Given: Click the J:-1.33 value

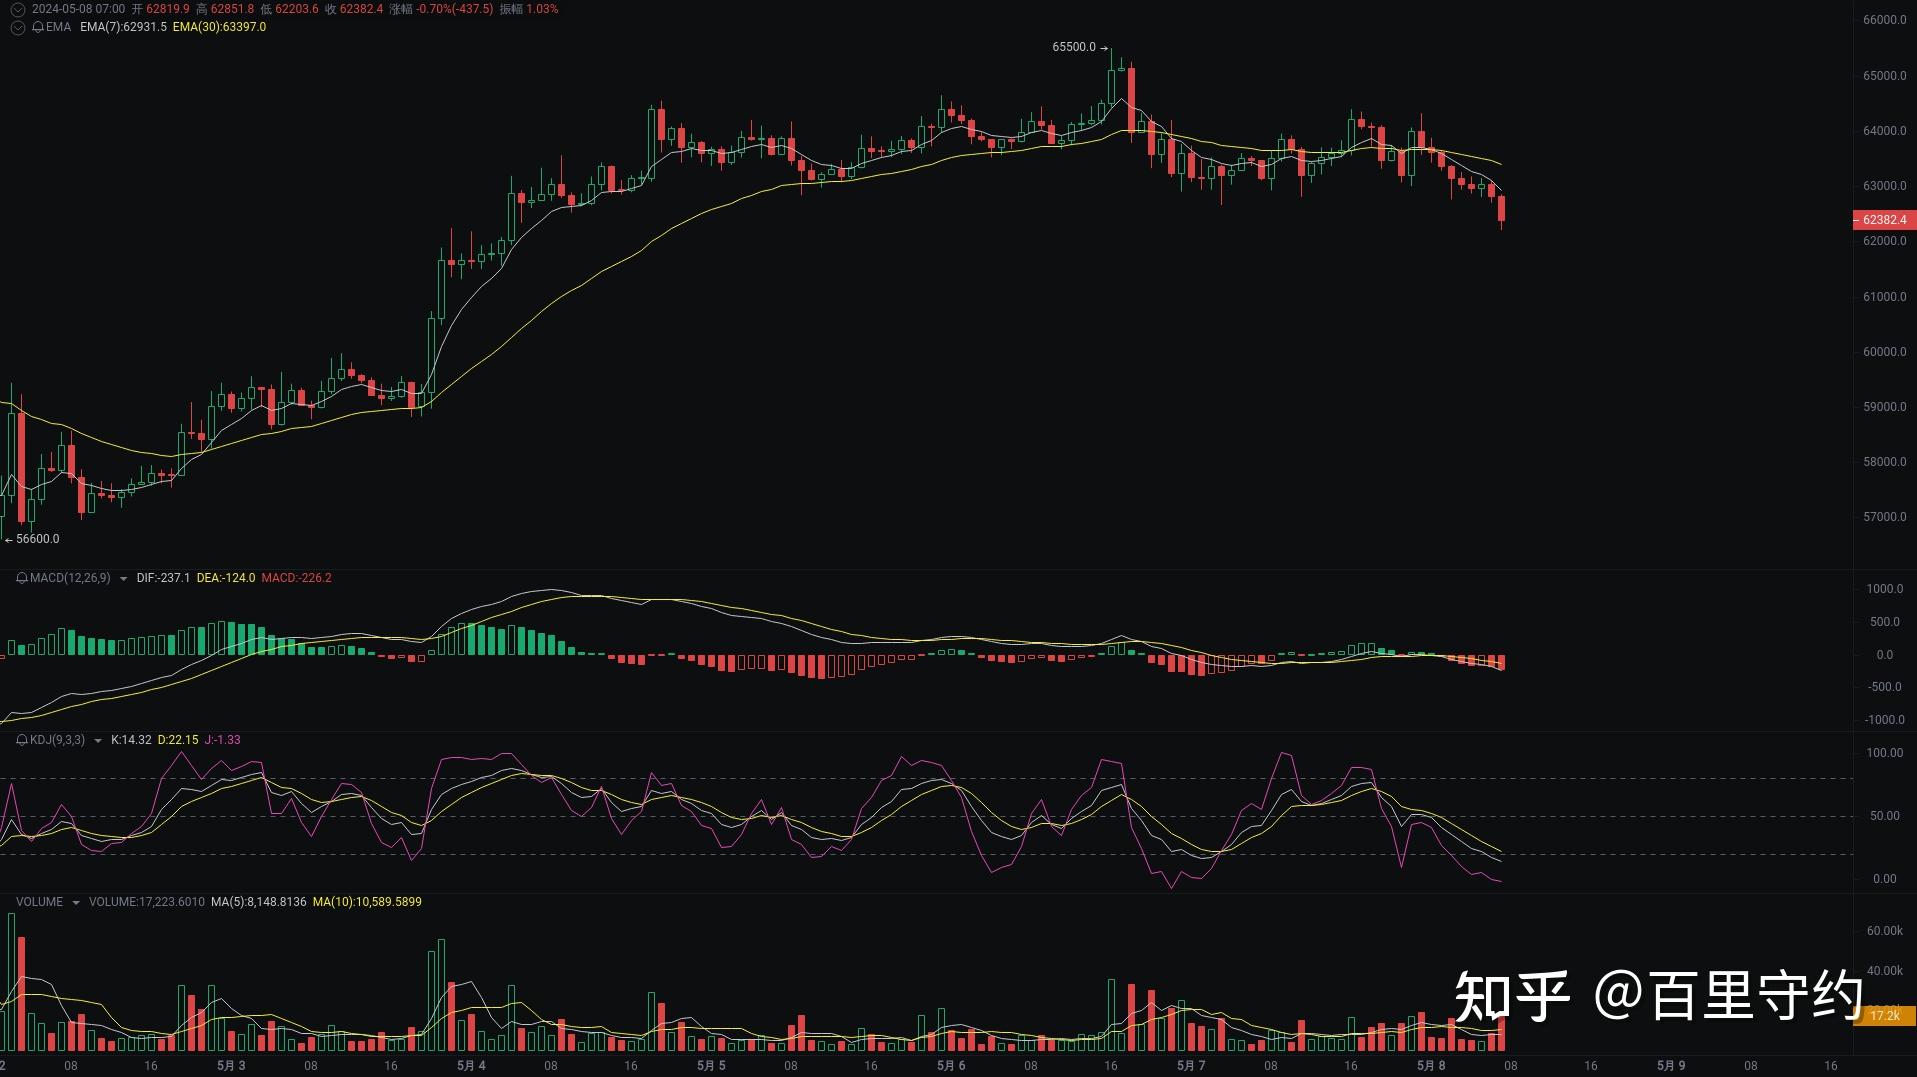Looking at the screenshot, I should click(222, 740).
